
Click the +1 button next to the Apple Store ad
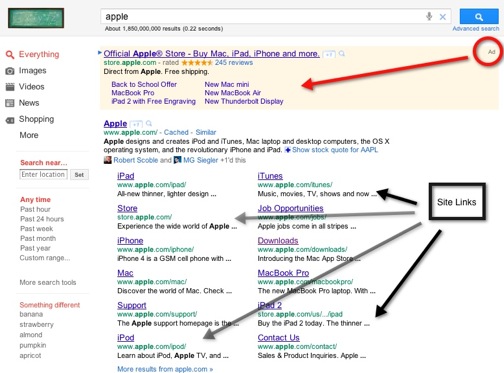tap(329, 54)
